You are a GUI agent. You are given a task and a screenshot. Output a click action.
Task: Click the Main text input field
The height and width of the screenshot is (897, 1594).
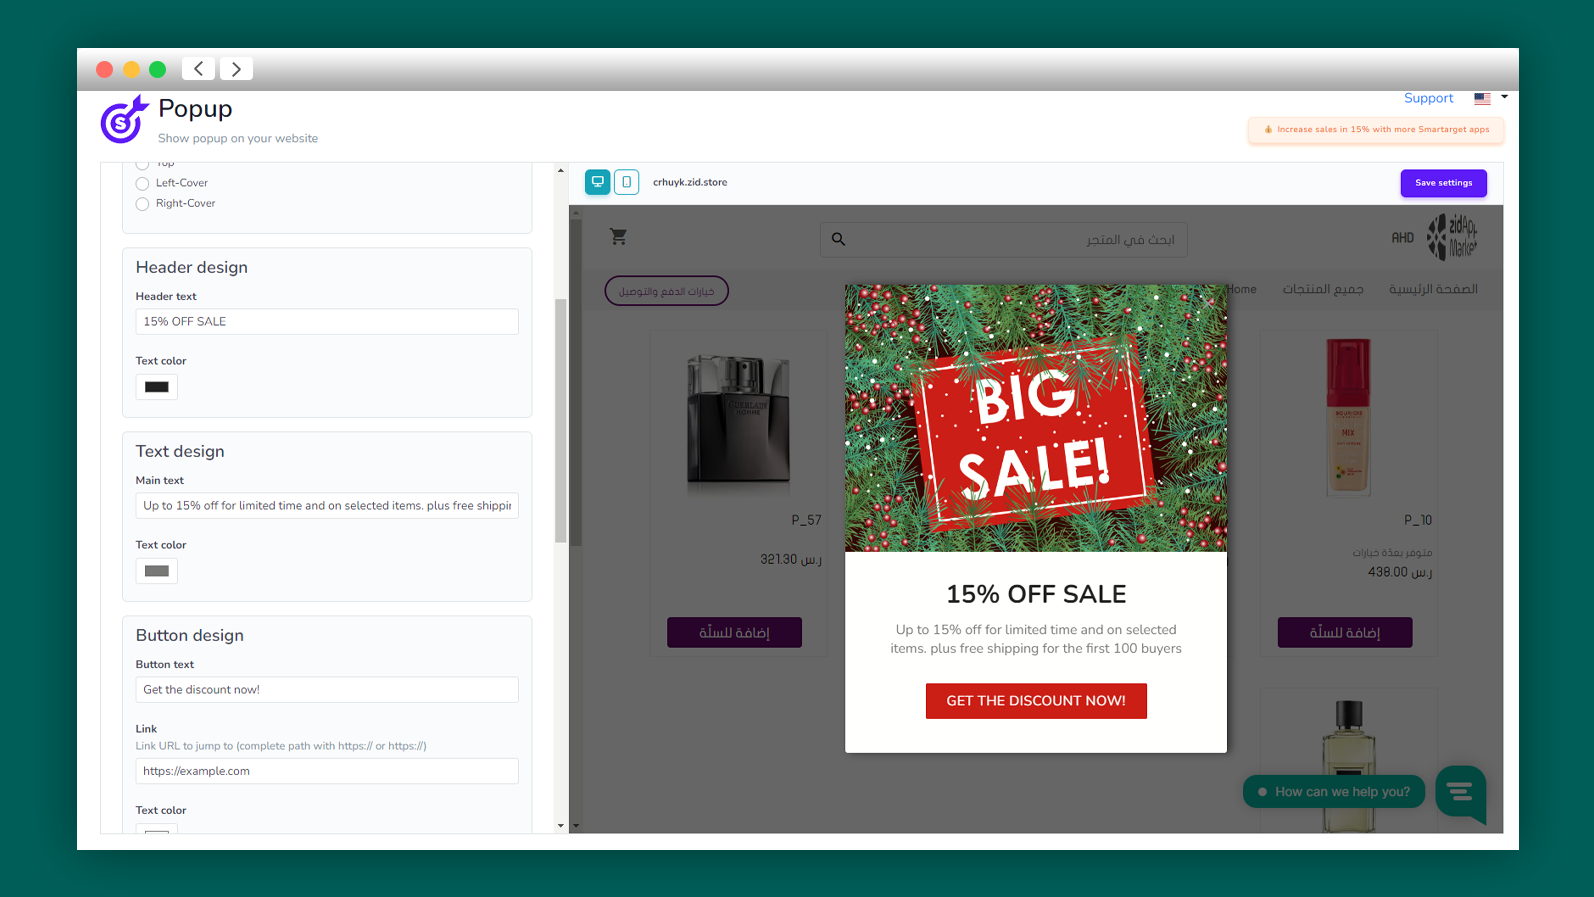(327, 506)
